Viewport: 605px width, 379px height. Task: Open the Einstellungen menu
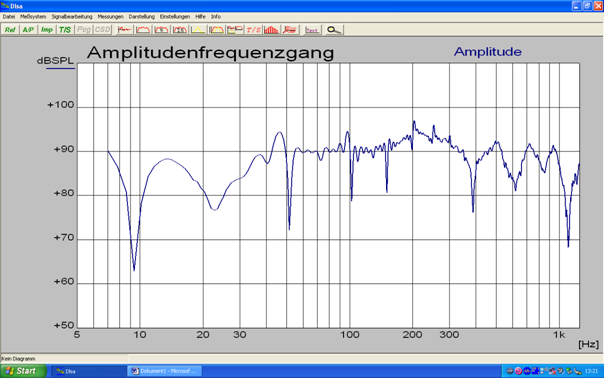click(x=175, y=17)
